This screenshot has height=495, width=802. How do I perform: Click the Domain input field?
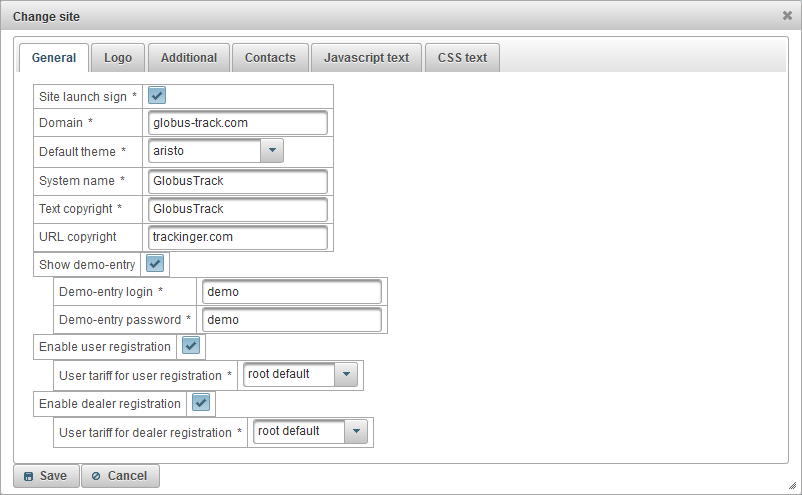(x=238, y=123)
